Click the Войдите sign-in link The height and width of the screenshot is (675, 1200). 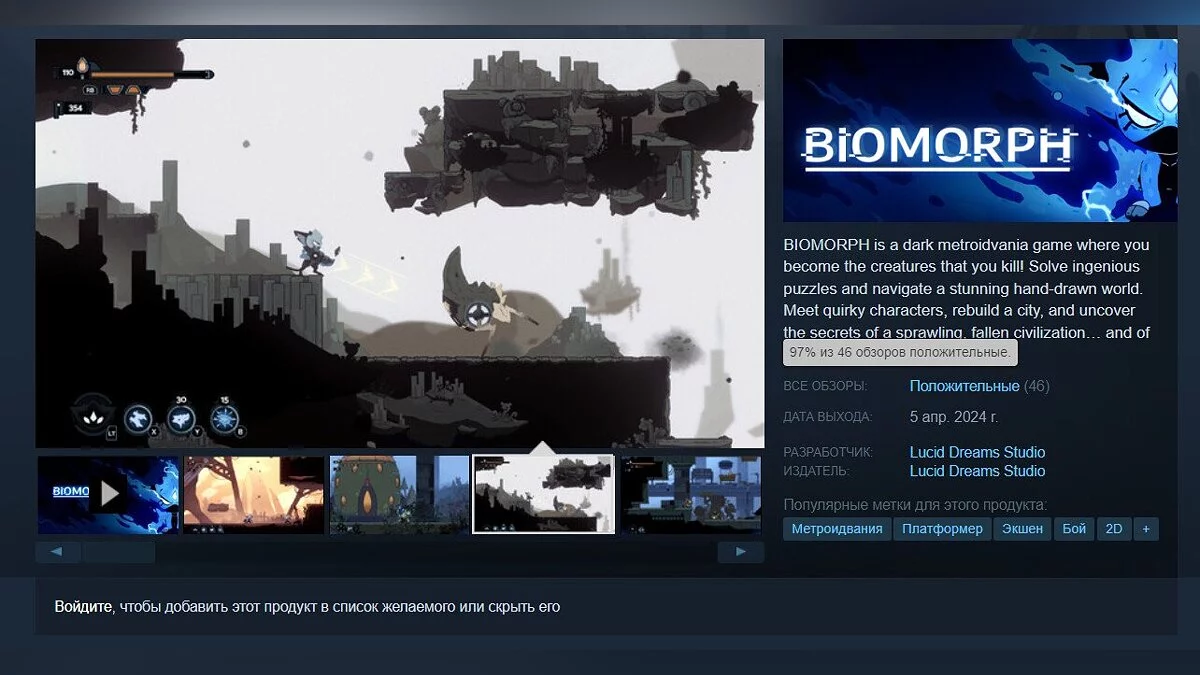click(83, 606)
